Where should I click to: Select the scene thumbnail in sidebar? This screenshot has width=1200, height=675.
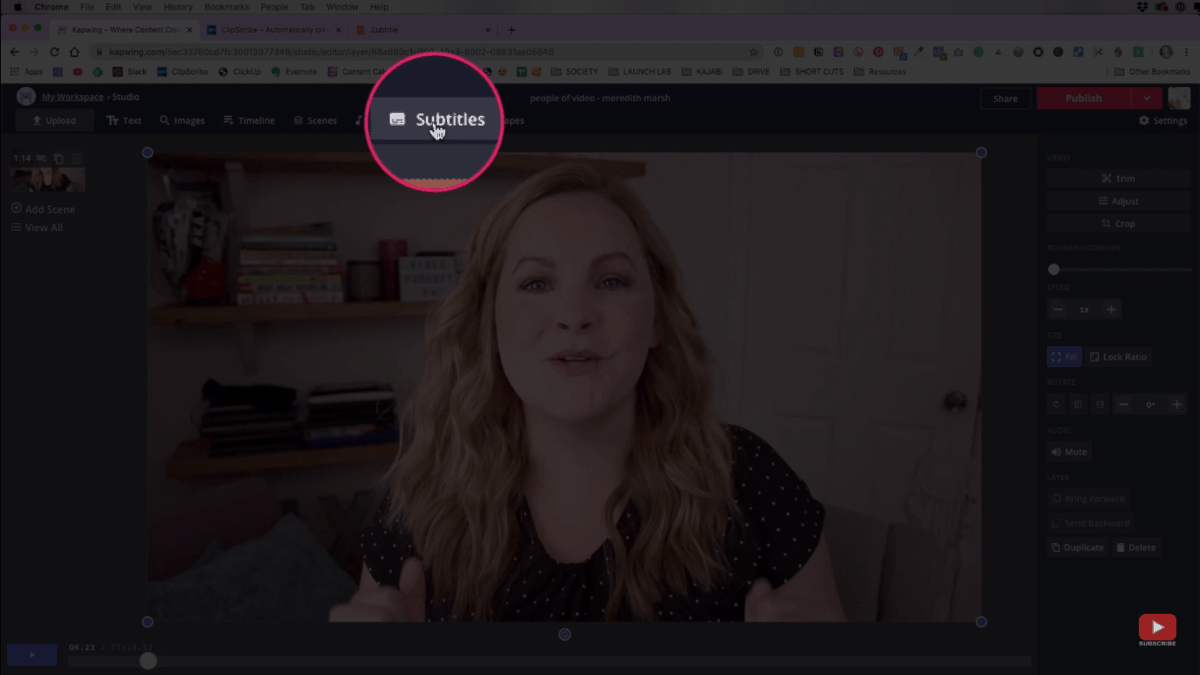coord(46,178)
